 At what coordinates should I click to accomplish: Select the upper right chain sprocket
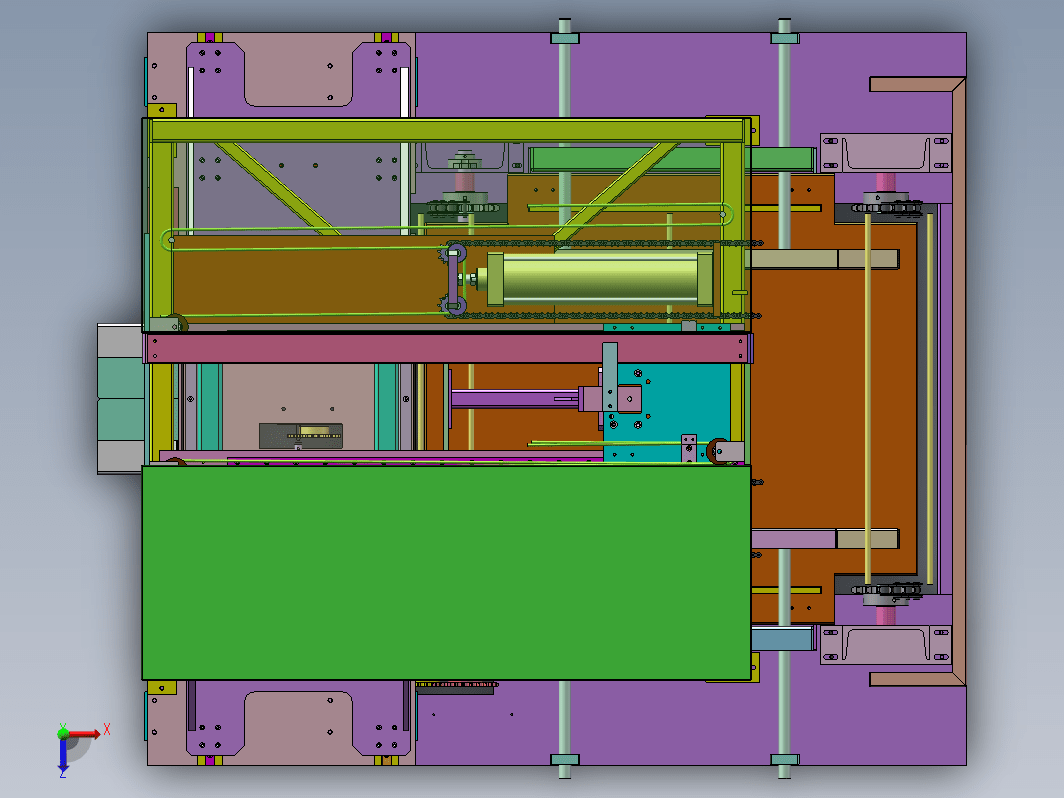[886, 206]
